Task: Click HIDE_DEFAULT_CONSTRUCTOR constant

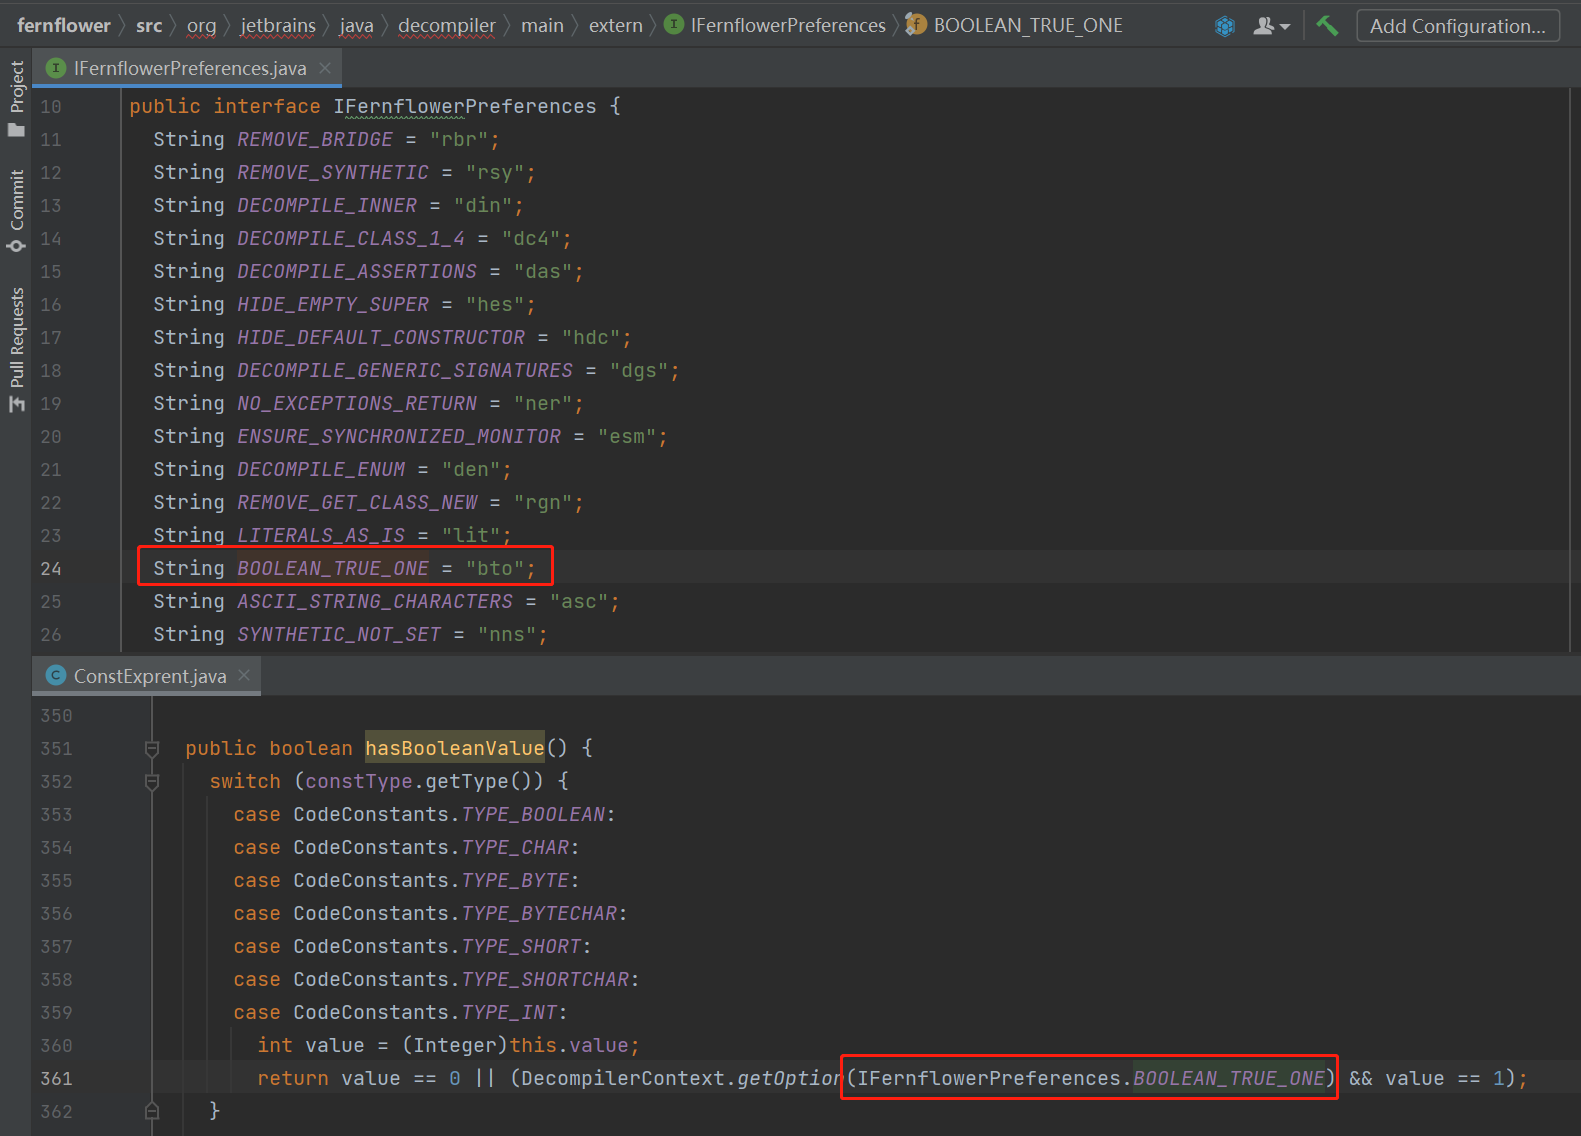Action: click(381, 337)
